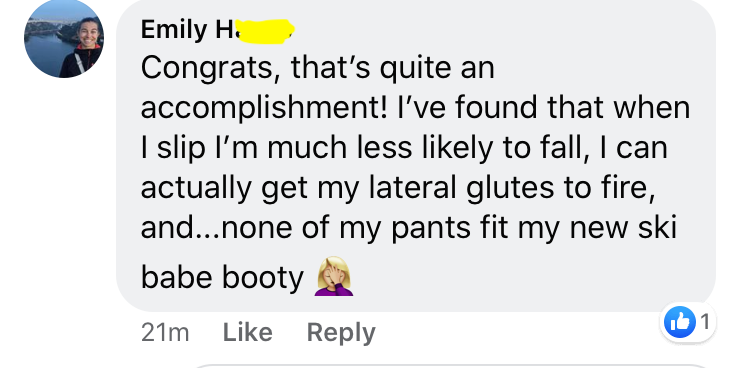Click the smiling face in the avatar
The height and width of the screenshot is (368, 750).
(x=88, y=32)
